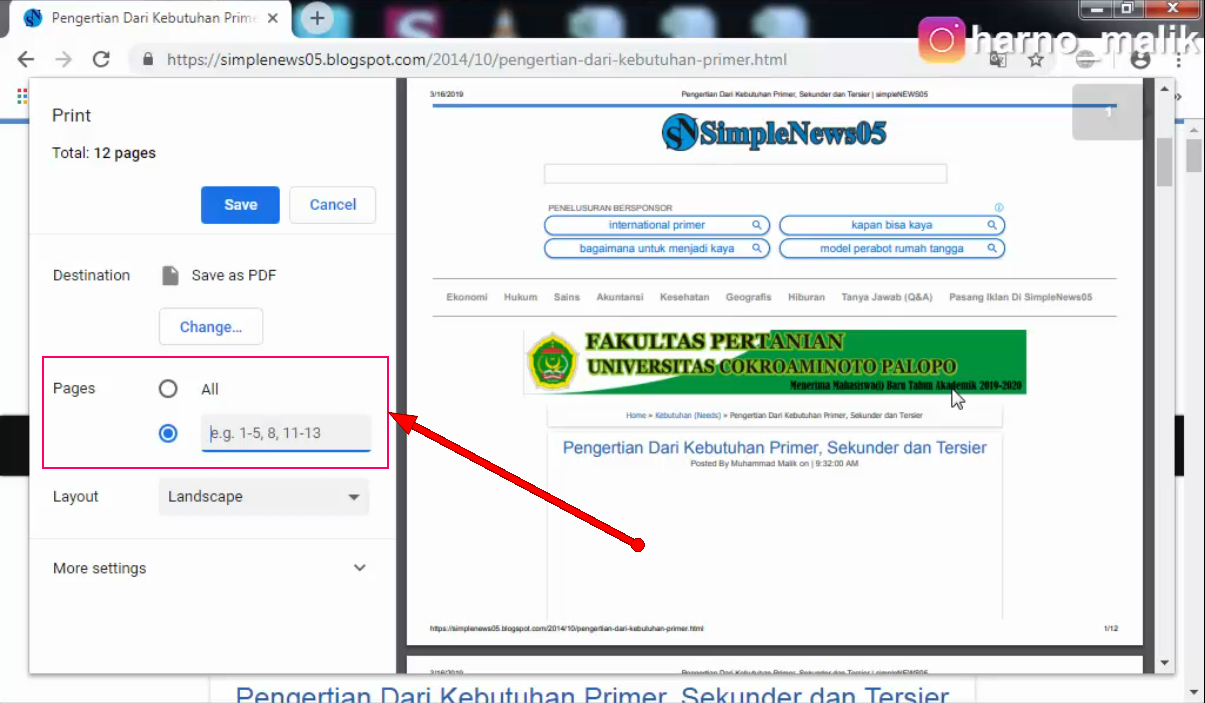1205x703 pixels.
Task: Navigate back with the back arrow
Action: tap(25, 59)
